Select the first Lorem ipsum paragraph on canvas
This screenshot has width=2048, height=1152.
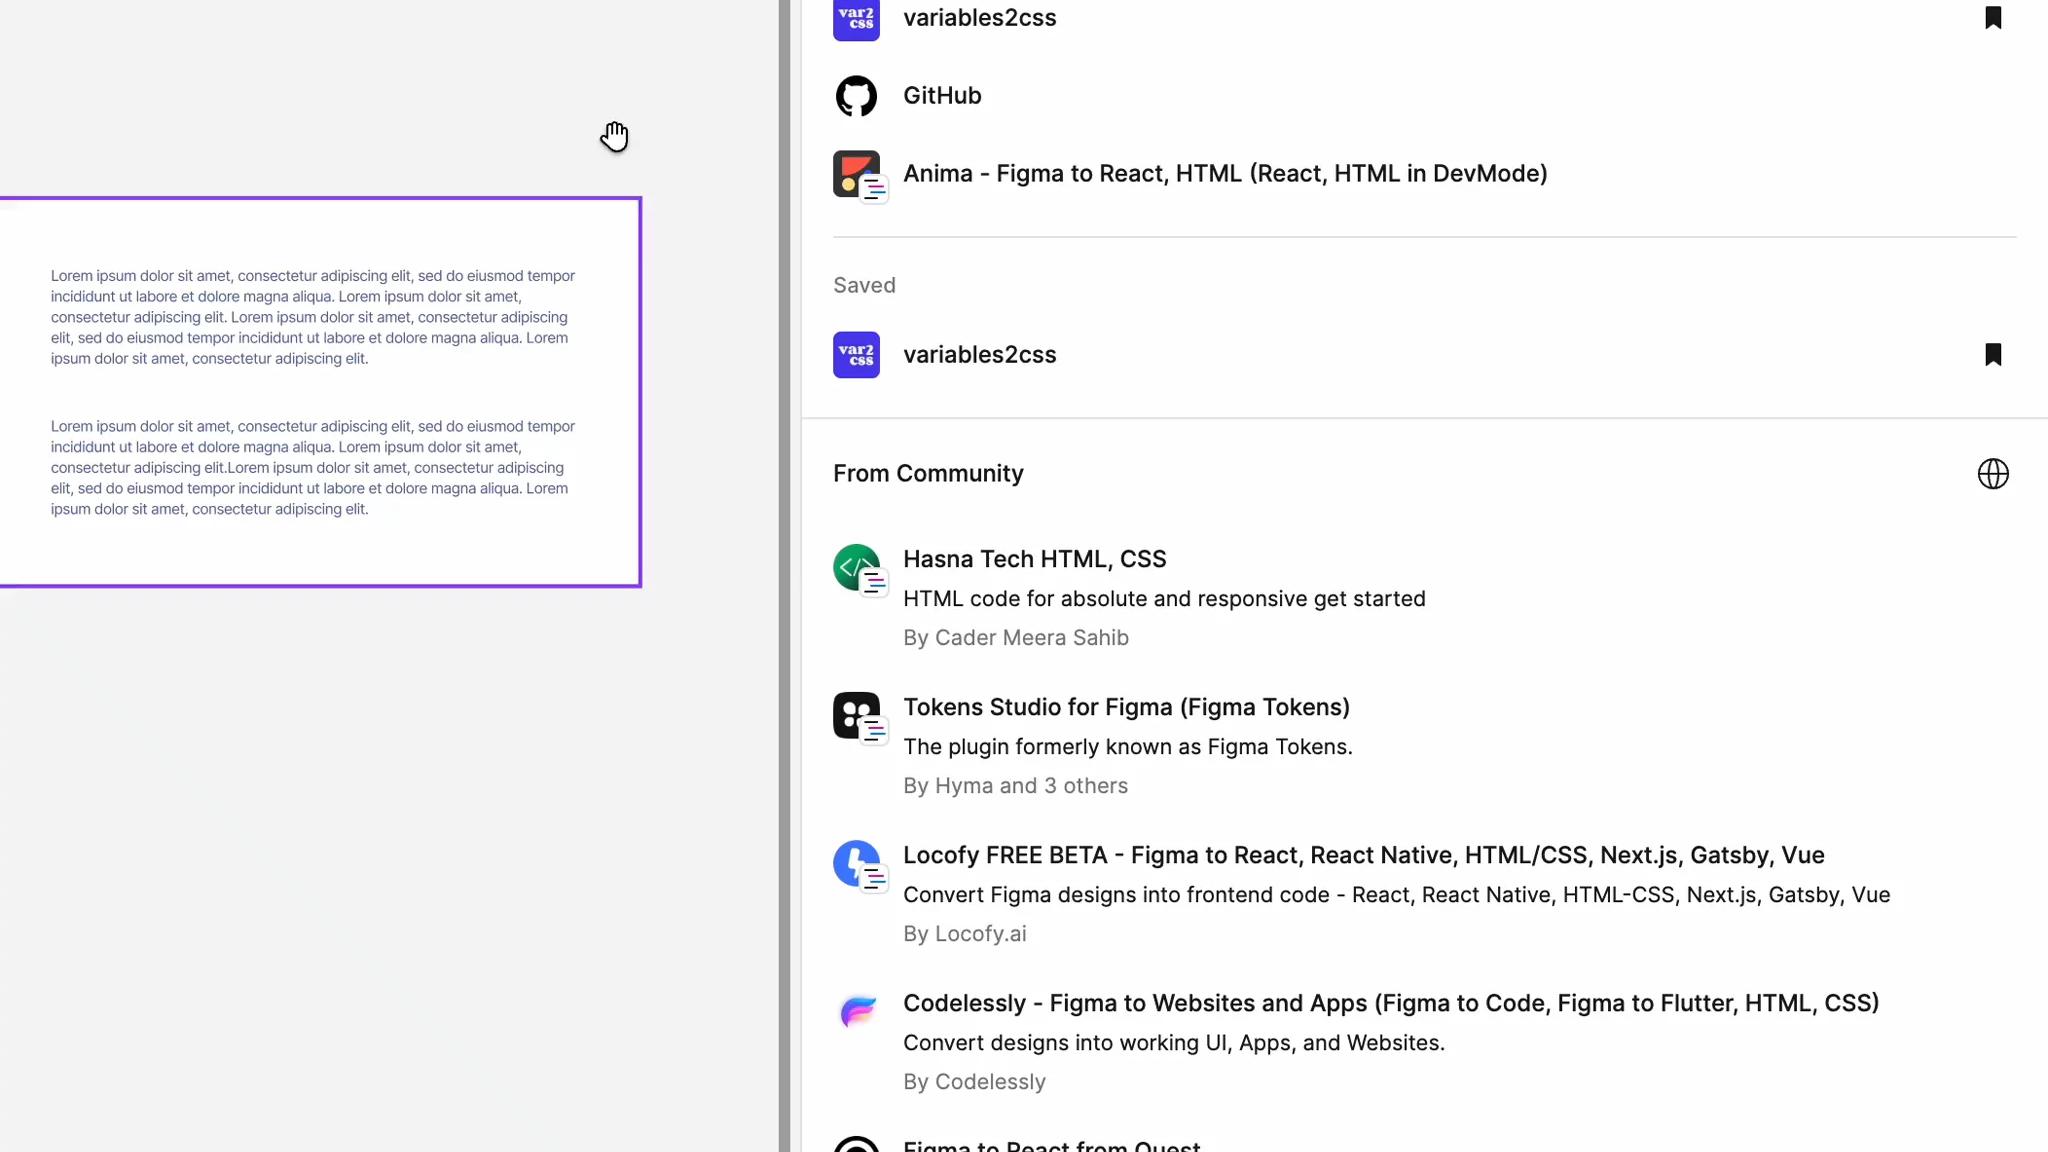(313, 317)
